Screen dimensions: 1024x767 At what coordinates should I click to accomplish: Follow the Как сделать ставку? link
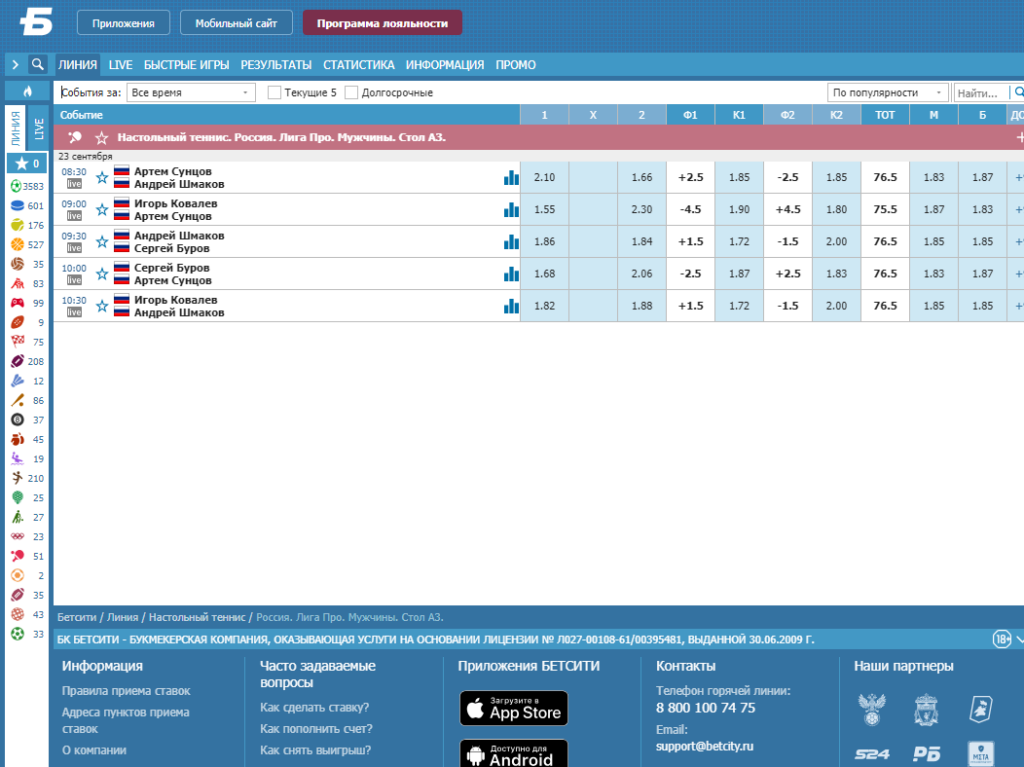314,707
